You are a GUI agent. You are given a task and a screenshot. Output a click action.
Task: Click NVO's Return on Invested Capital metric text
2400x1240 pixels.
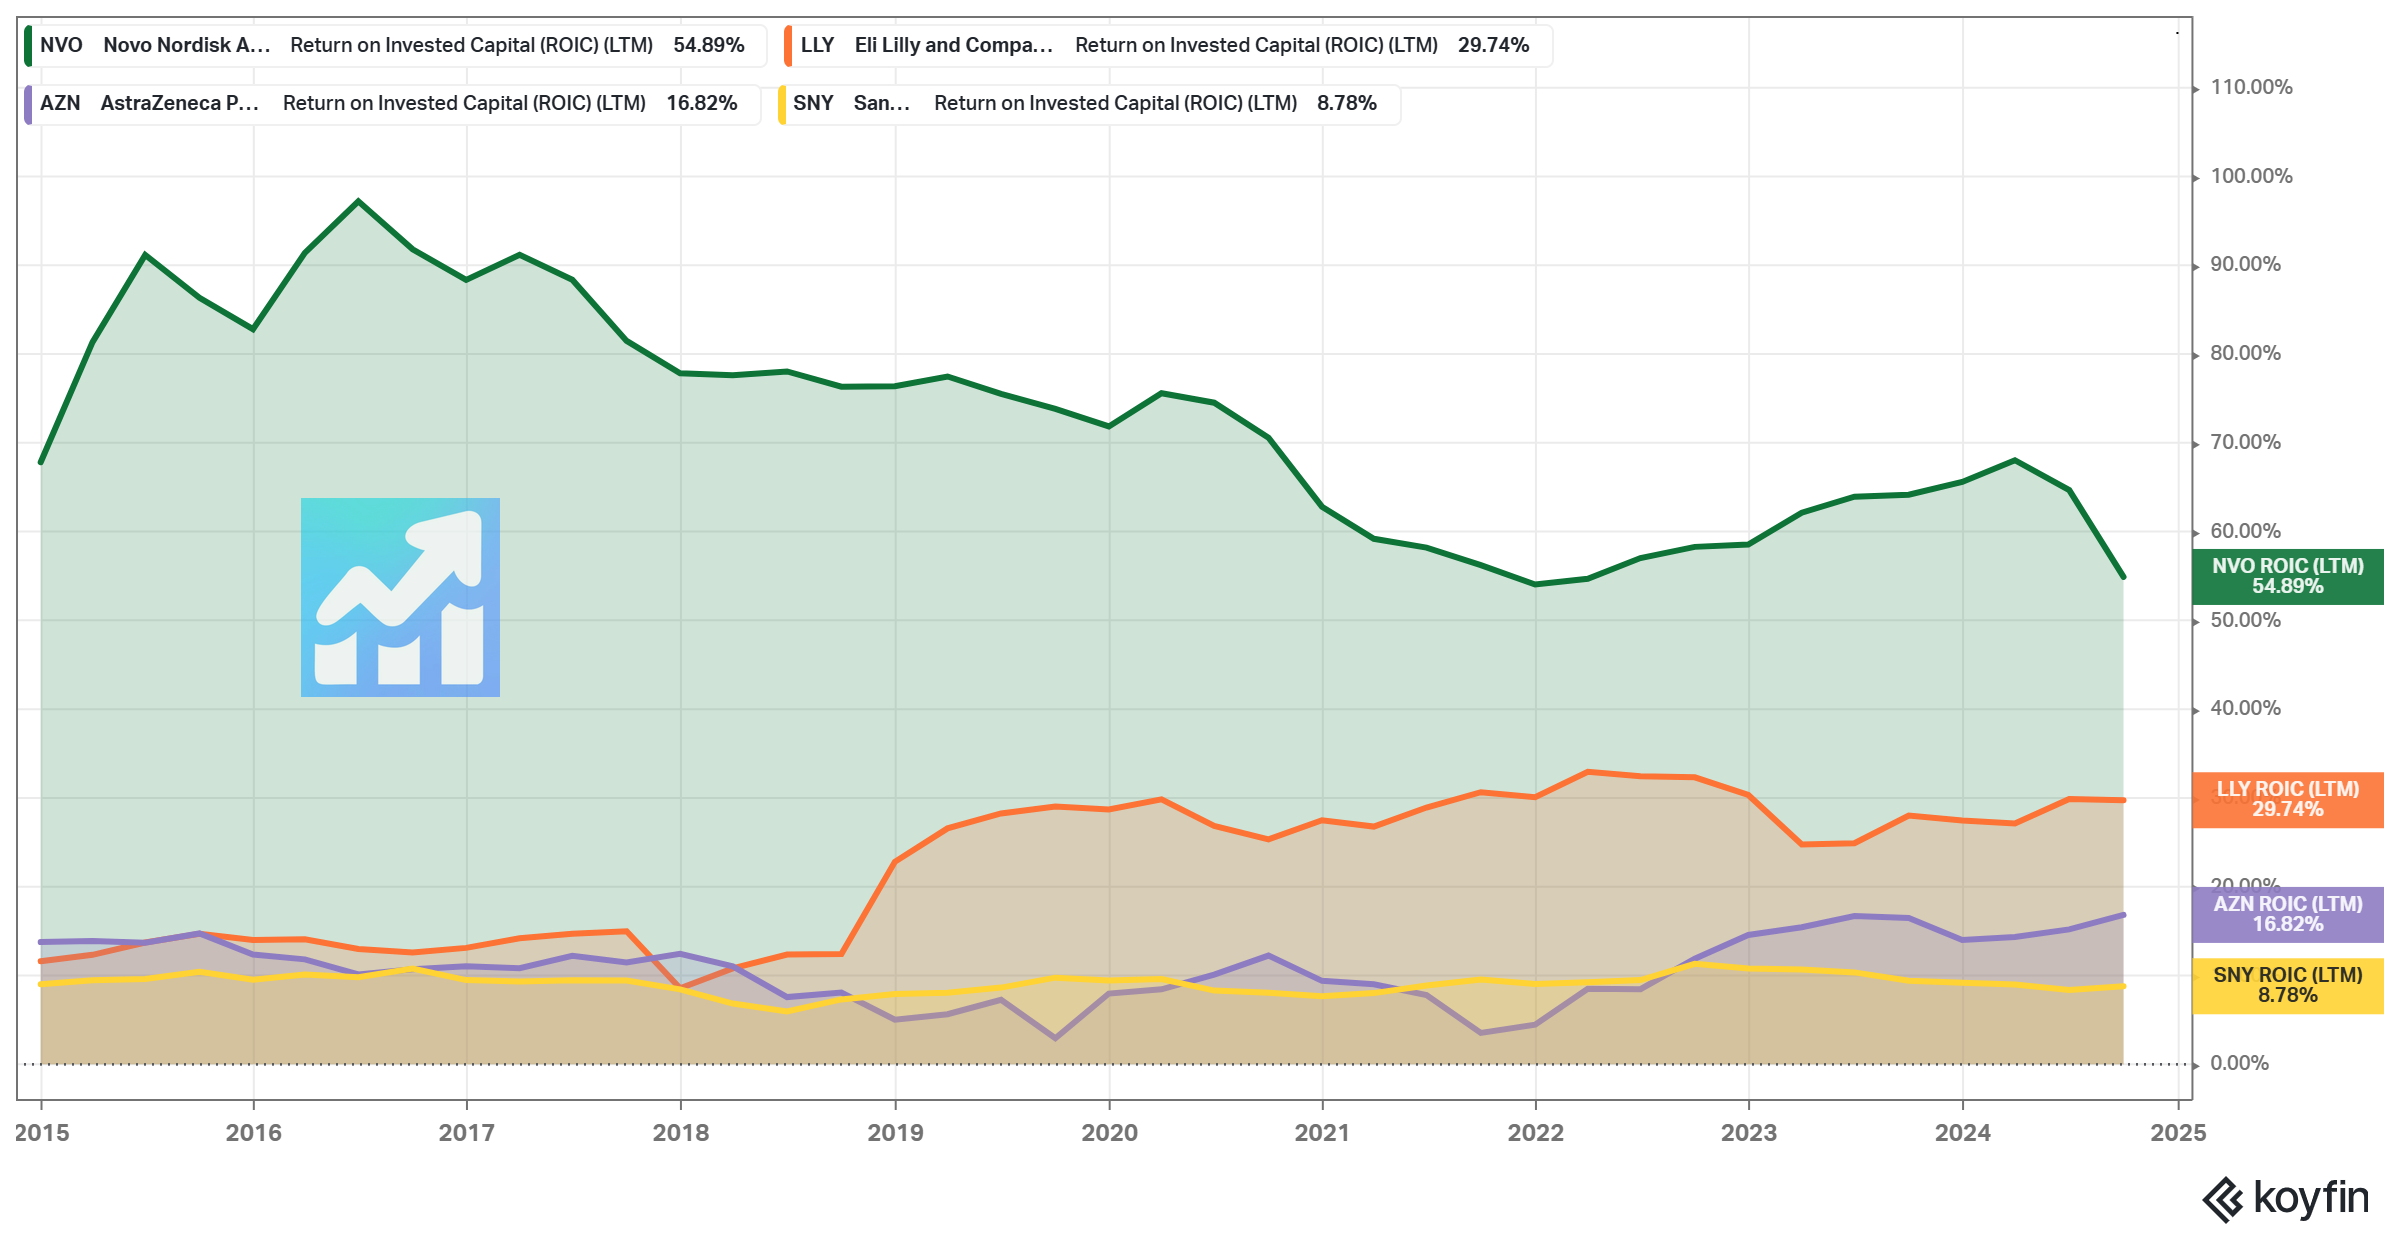(x=471, y=46)
